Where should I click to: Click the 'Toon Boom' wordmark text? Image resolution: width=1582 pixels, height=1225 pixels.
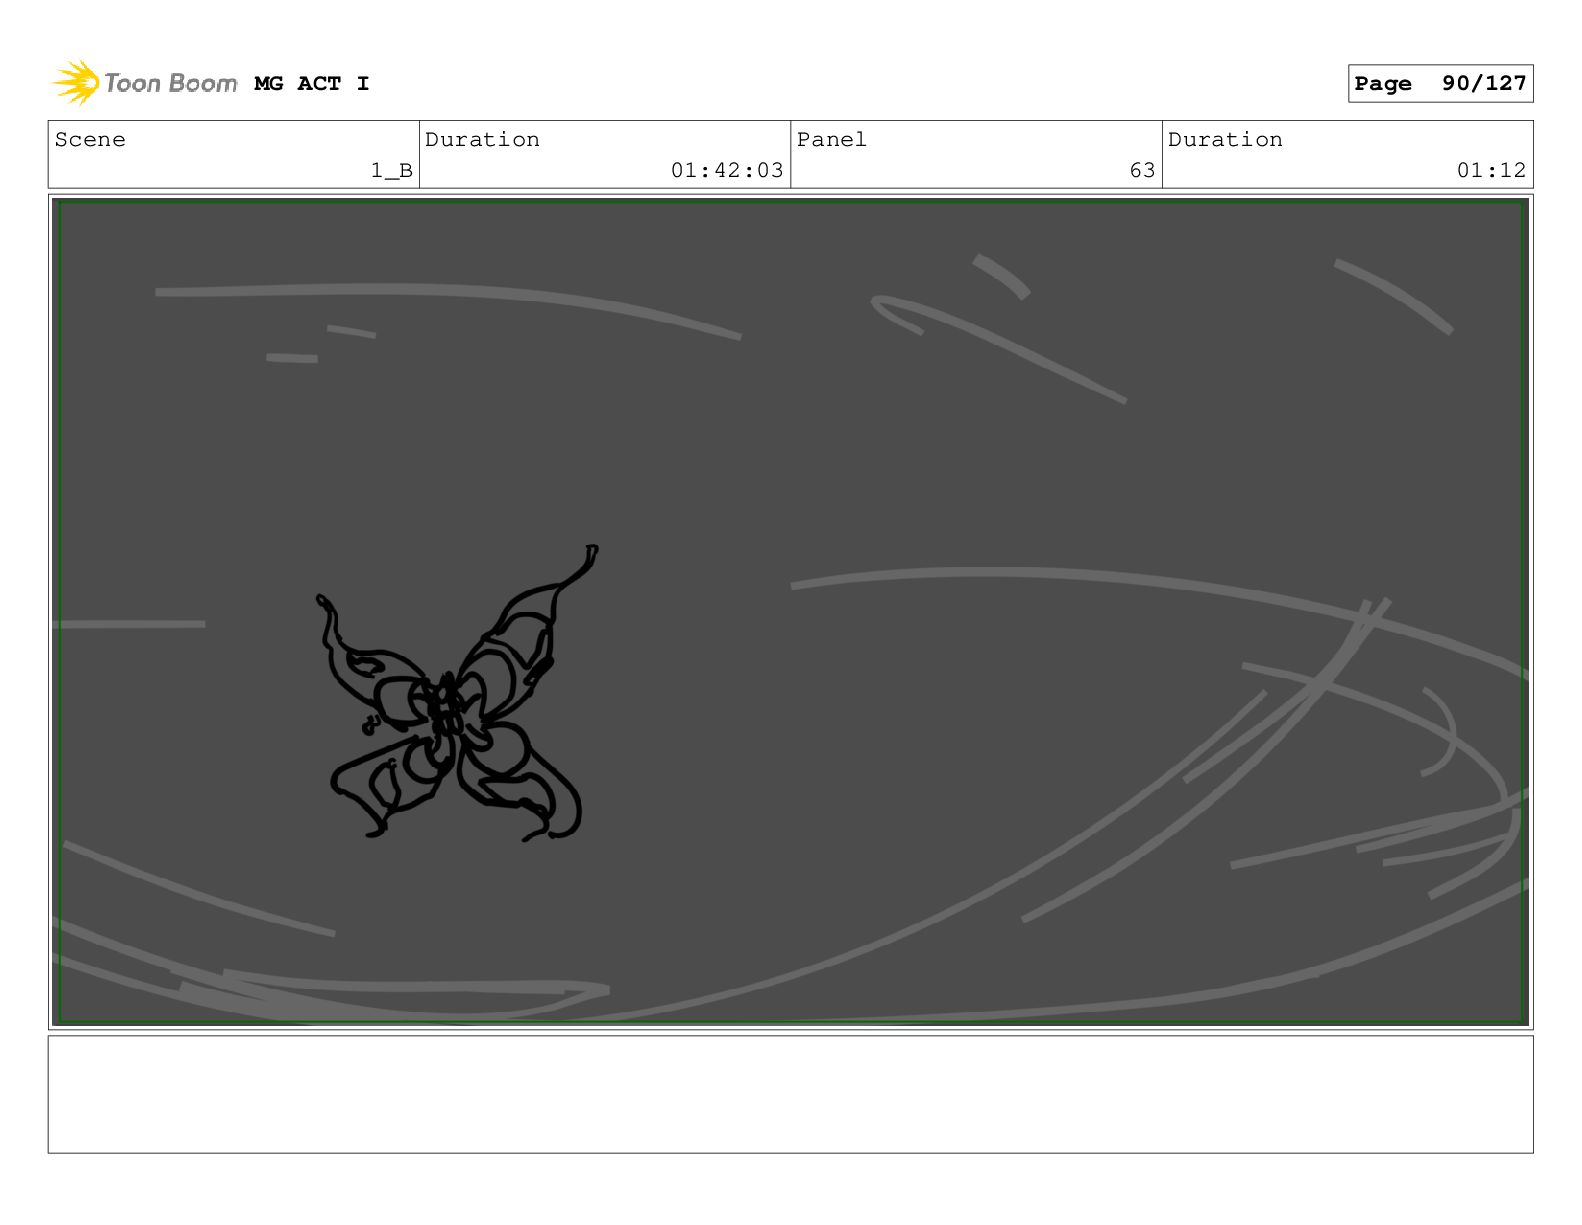tap(171, 83)
